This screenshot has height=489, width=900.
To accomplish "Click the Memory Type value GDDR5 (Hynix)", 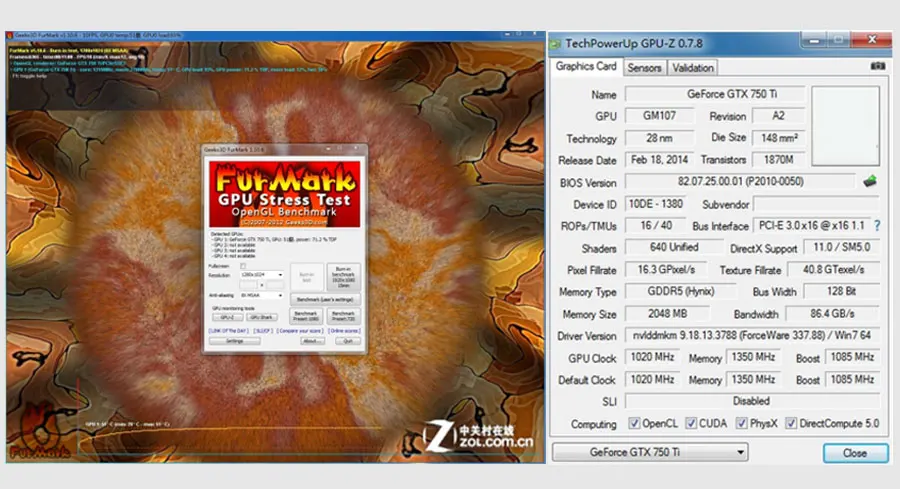I will click(681, 292).
